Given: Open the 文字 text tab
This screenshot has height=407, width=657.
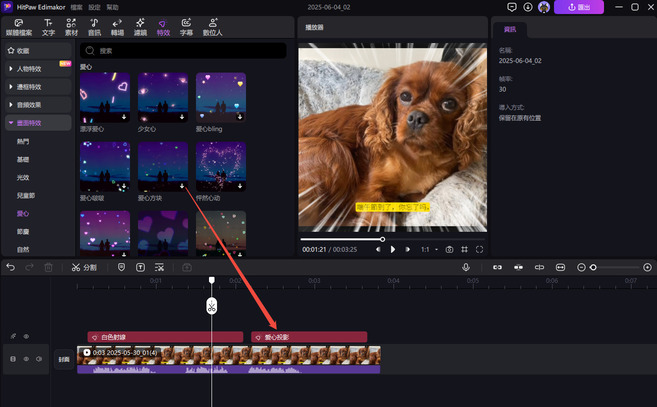Looking at the screenshot, I should (x=48, y=27).
